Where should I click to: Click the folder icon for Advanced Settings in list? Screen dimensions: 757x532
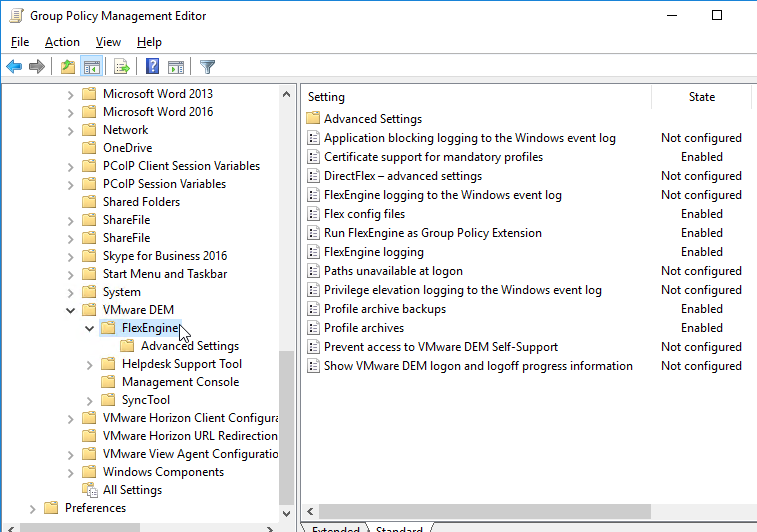pyautogui.click(x=313, y=118)
